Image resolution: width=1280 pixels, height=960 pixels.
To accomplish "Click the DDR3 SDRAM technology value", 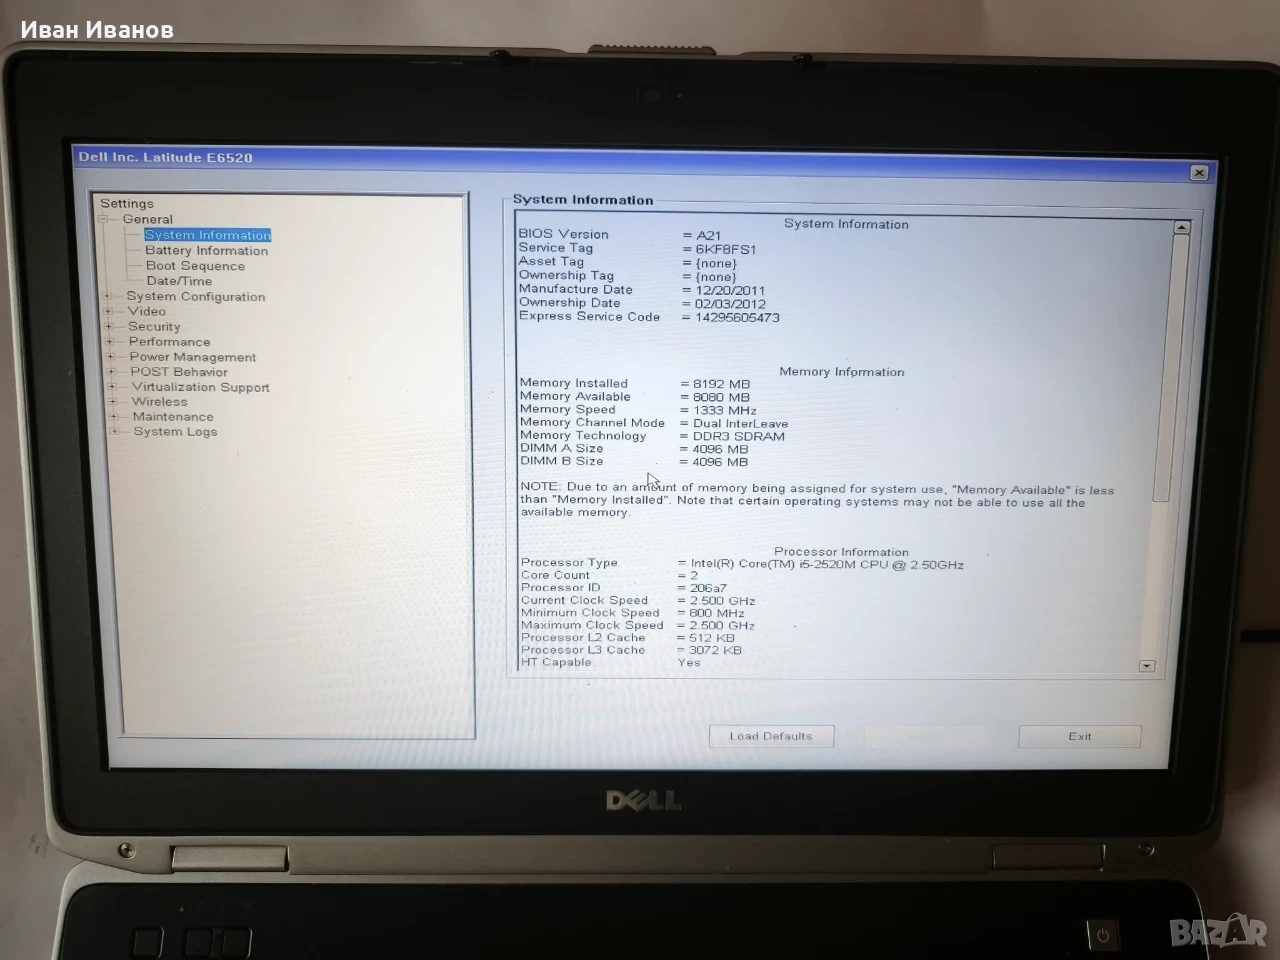I will 738,437.
